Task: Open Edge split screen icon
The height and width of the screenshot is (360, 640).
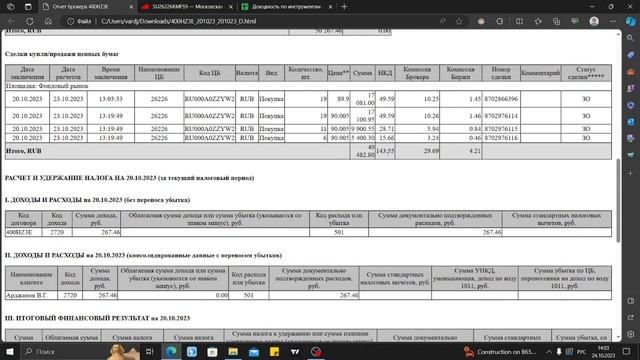Action: (x=519, y=21)
